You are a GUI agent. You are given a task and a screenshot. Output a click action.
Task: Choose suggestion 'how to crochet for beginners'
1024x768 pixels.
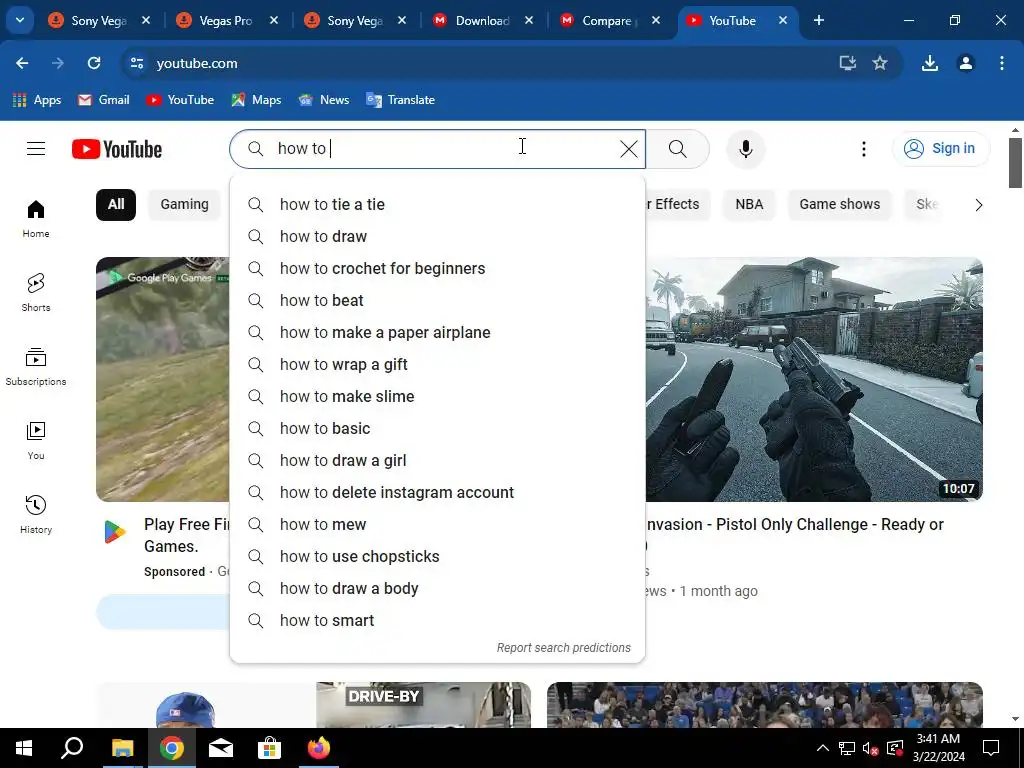pos(438,268)
